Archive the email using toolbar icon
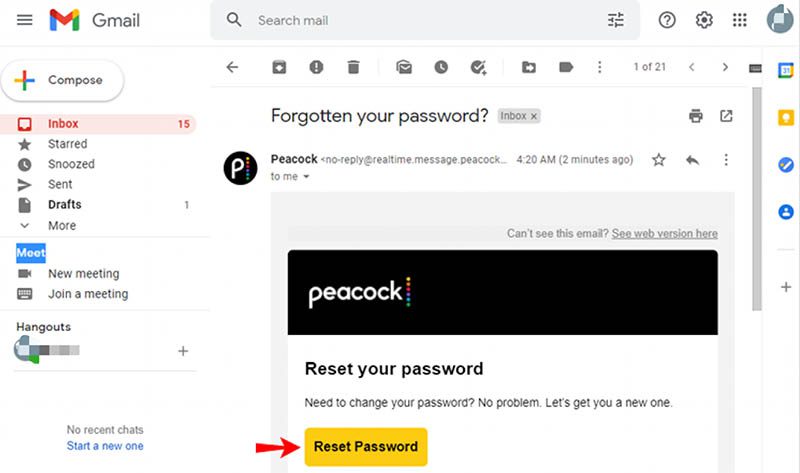The image size is (800, 473). (x=280, y=67)
